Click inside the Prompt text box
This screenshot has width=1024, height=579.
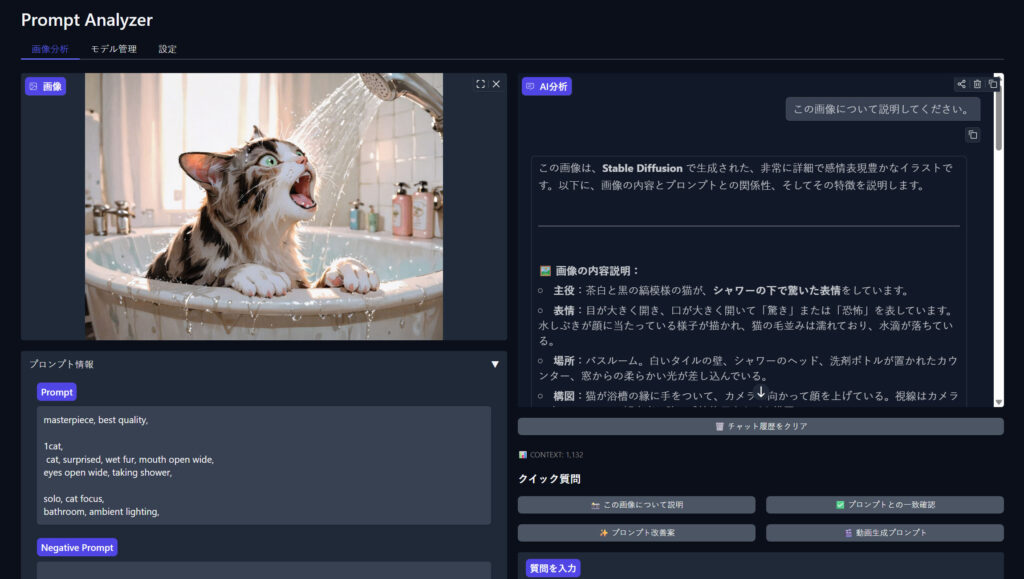[264, 465]
